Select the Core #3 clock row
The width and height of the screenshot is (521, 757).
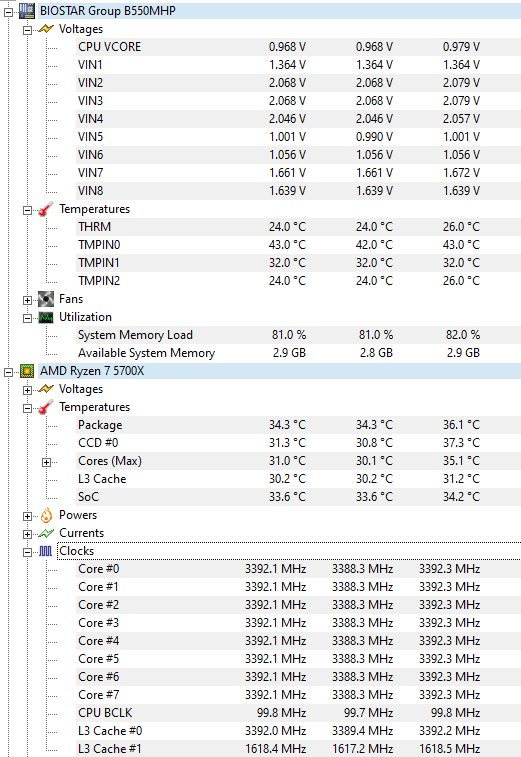point(298,623)
